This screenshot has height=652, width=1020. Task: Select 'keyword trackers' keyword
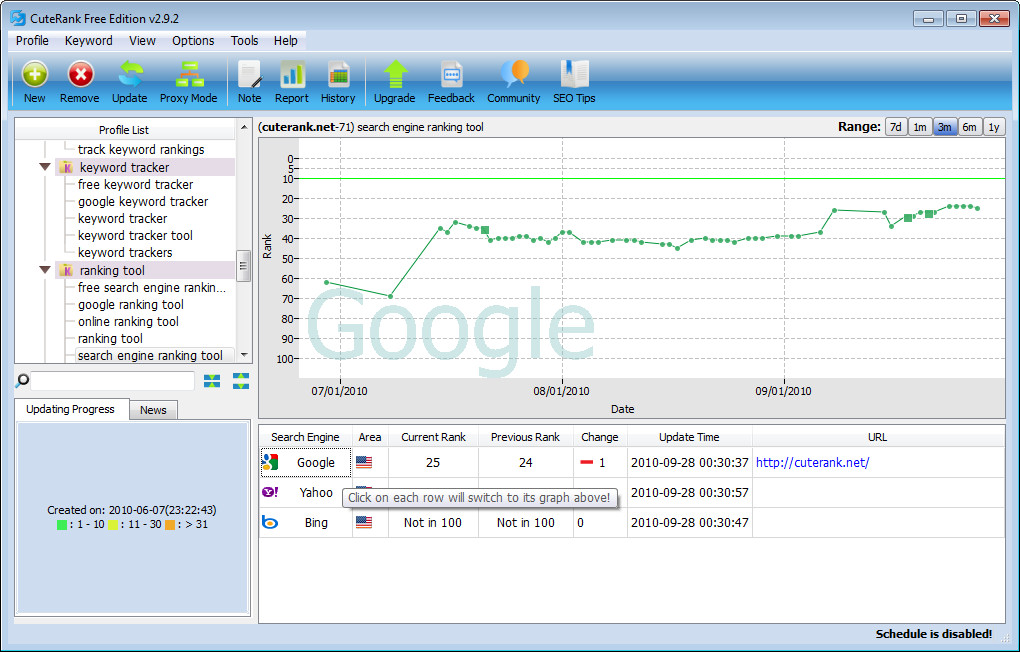pyautogui.click(x=125, y=252)
